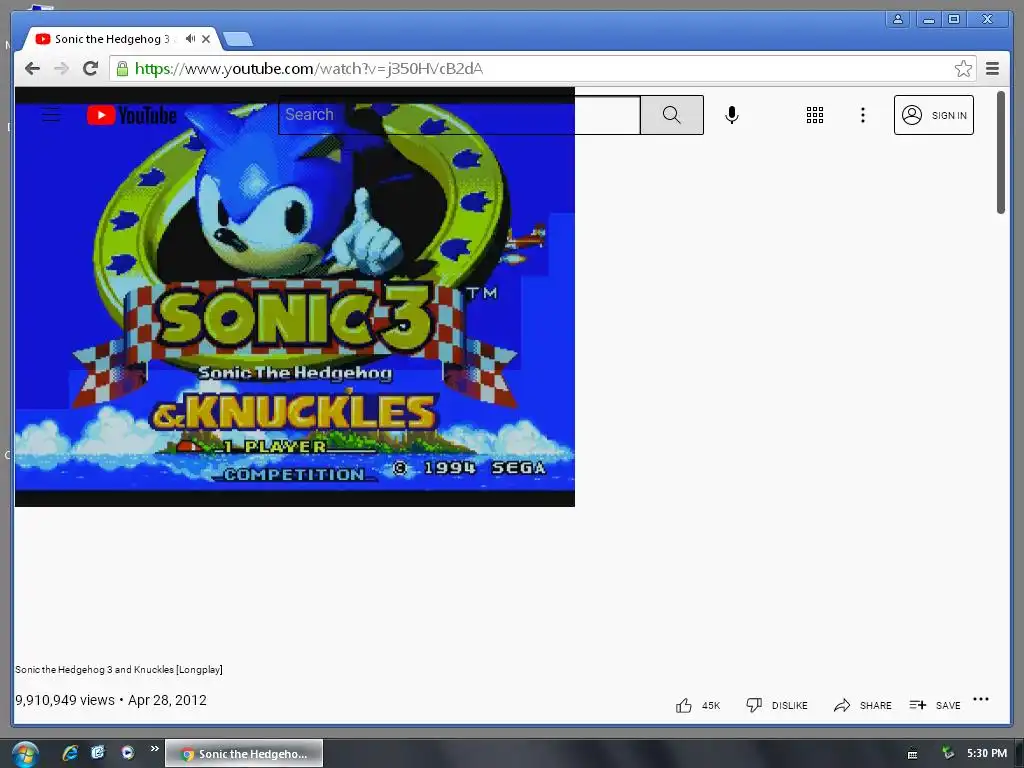1024x768 pixels.
Task: Click SAVE to add to playlist
Action: [935, 705]
